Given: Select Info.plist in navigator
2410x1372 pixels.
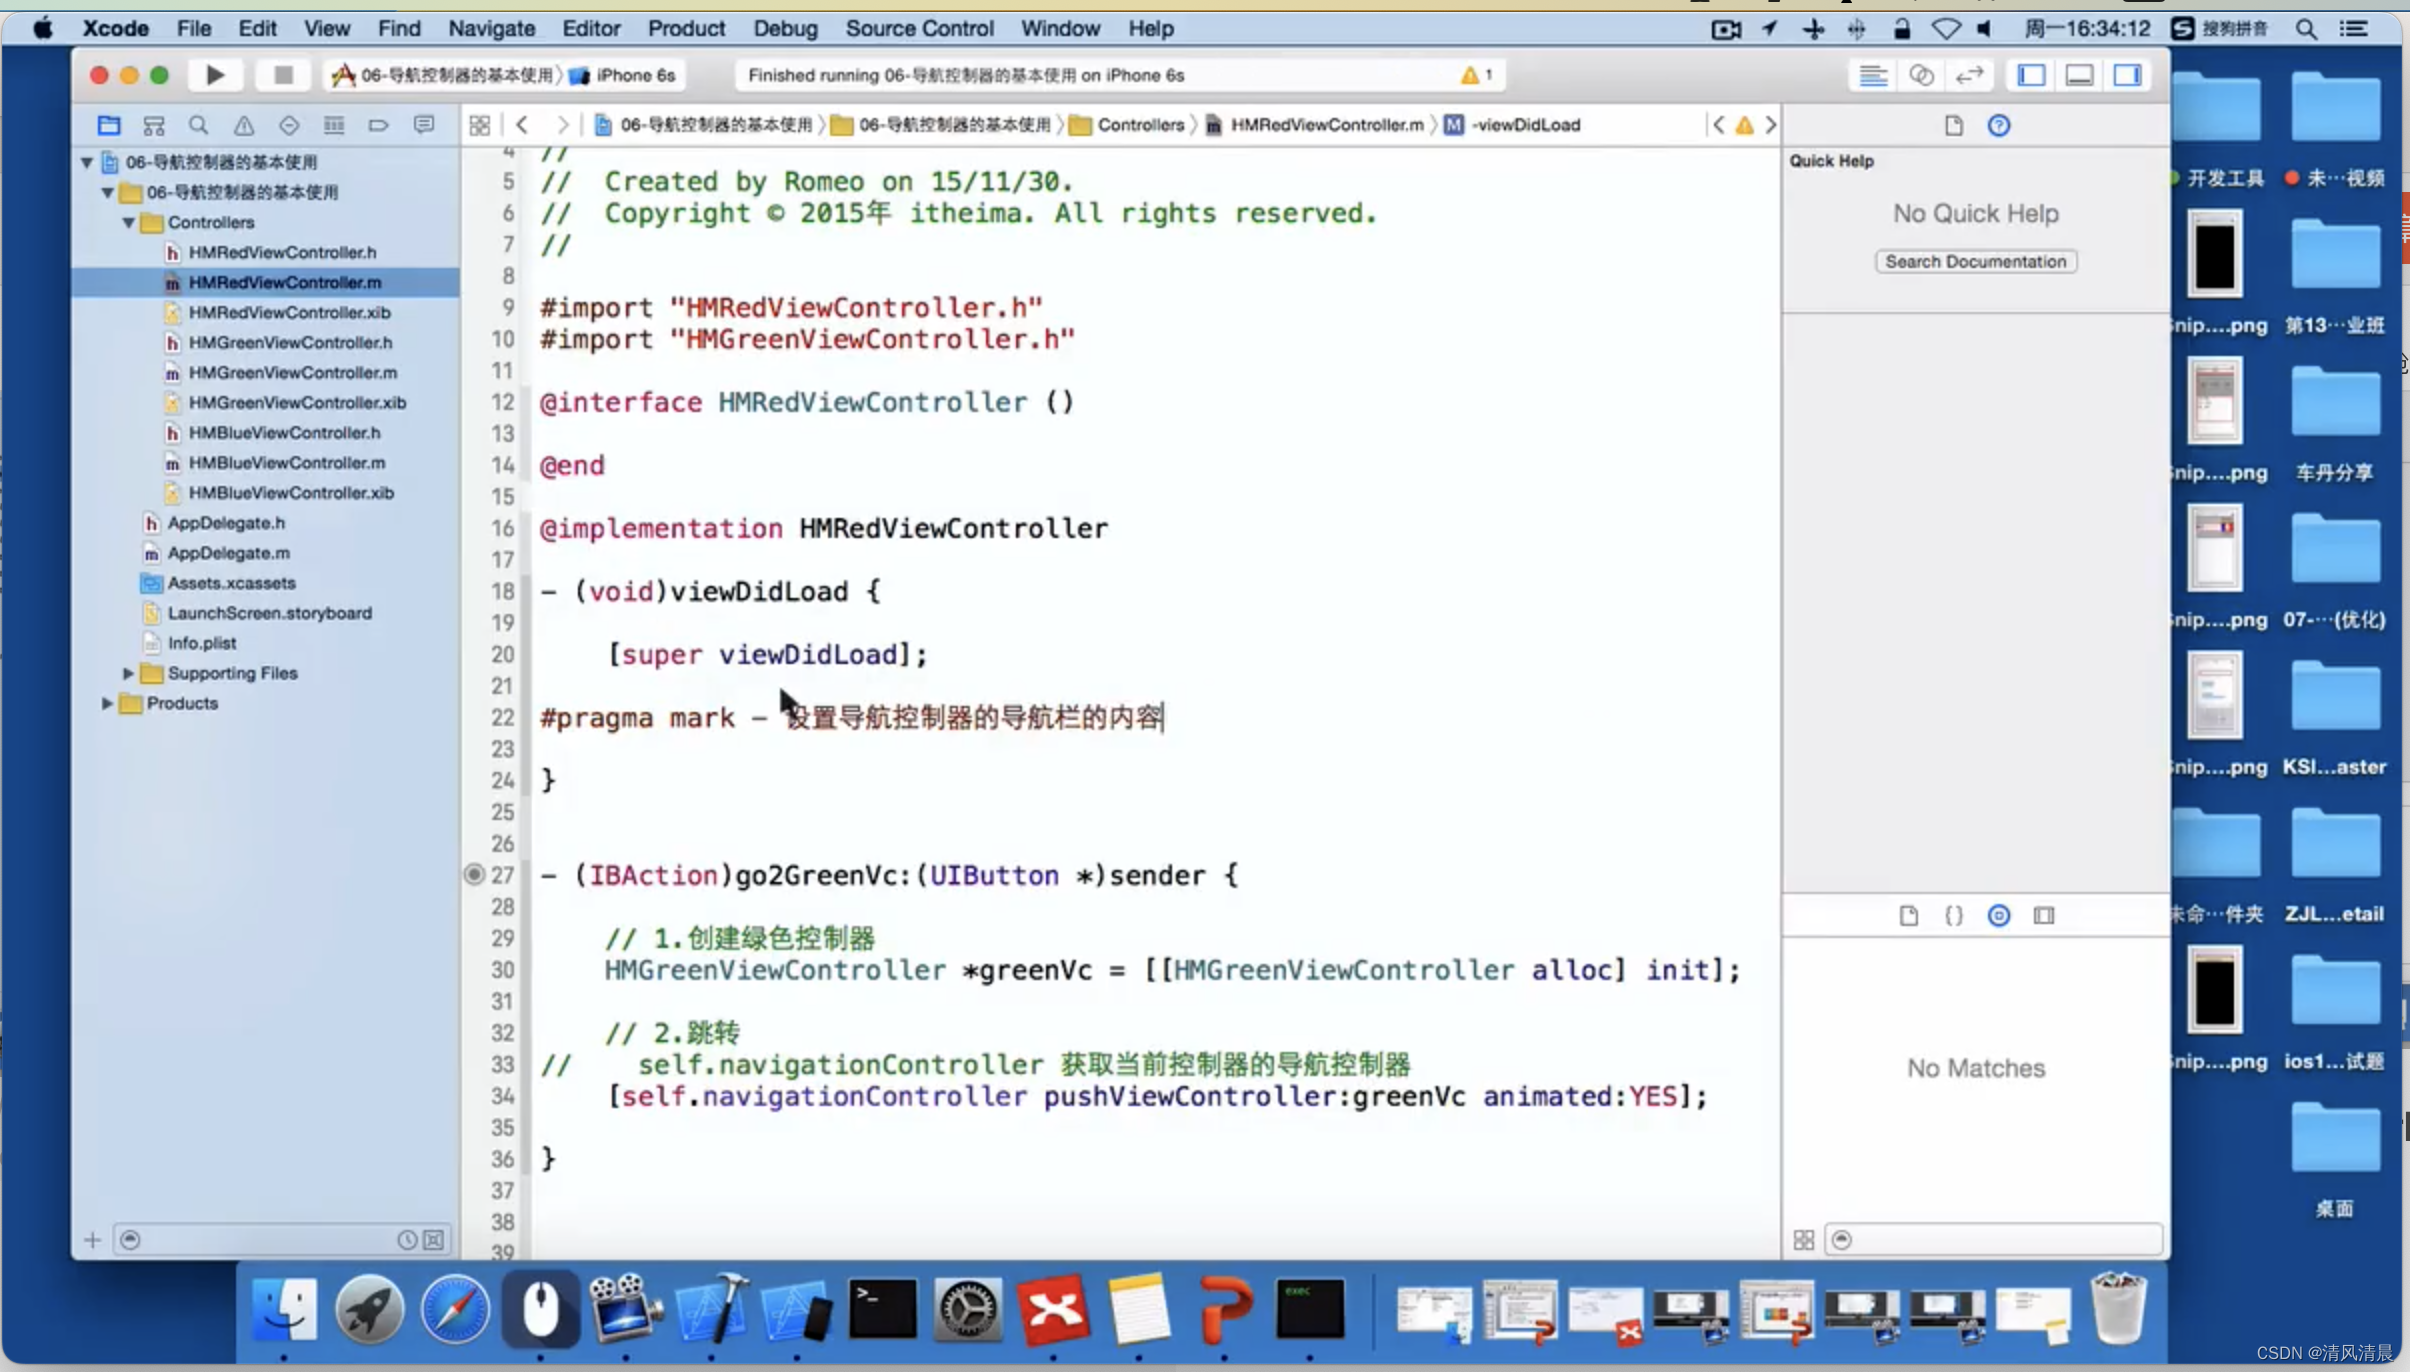Looking at the screenshot, I should coord(201,643).
